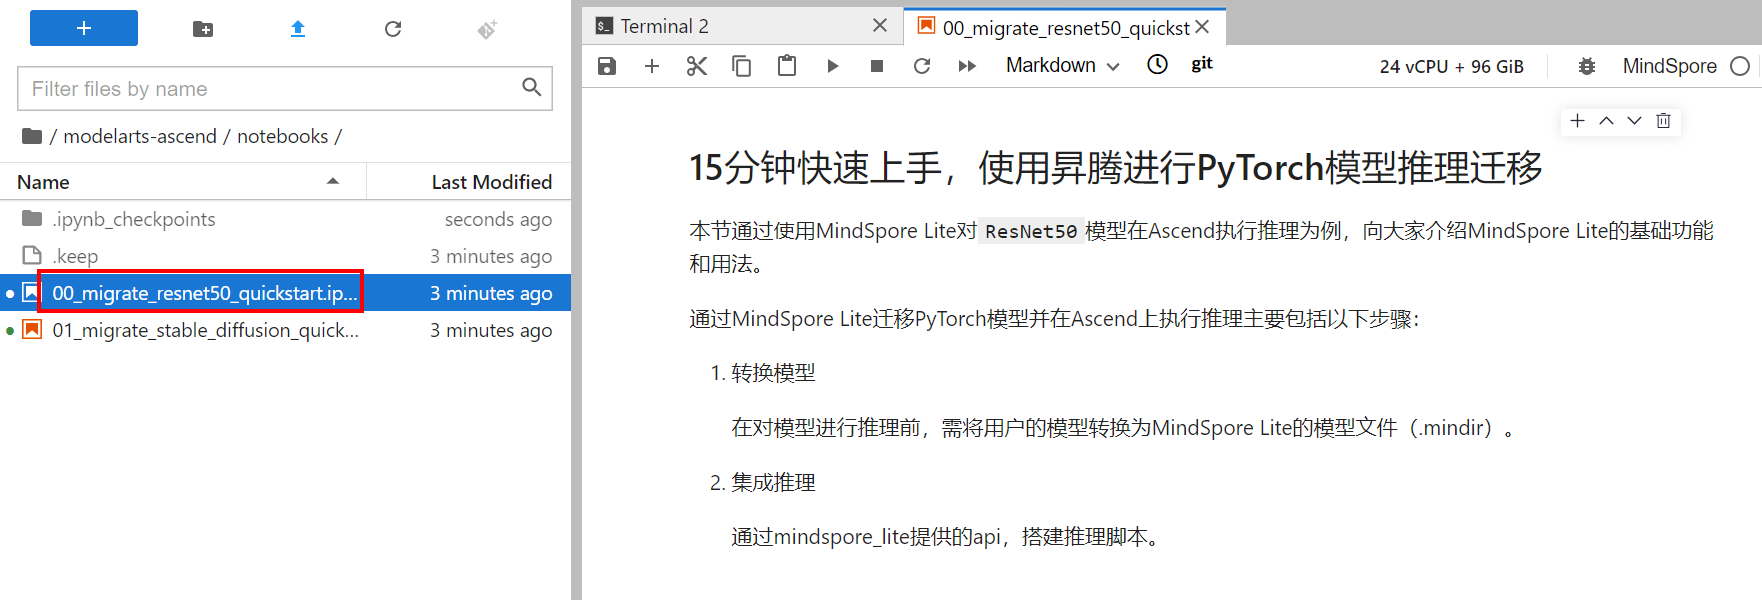Move the cell down

coord(1634,121)
